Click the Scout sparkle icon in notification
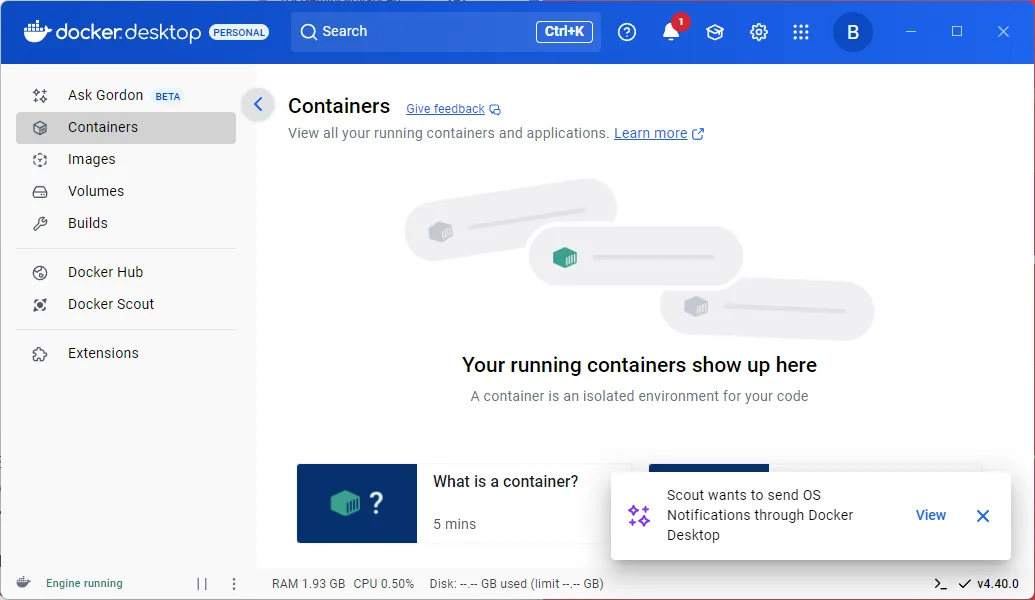Viewport: 1035px width, 600px height. 639,516
